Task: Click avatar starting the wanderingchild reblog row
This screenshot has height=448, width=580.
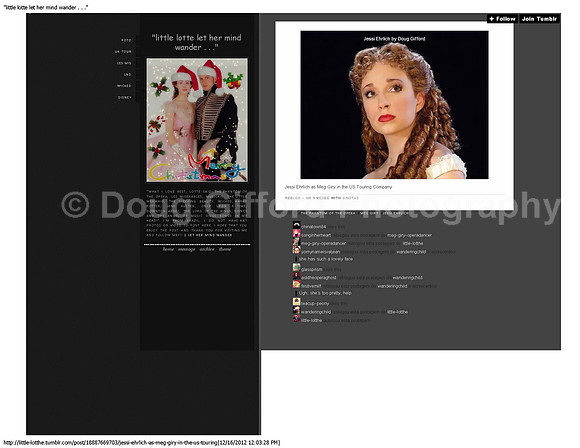Action: click(296, 311)
